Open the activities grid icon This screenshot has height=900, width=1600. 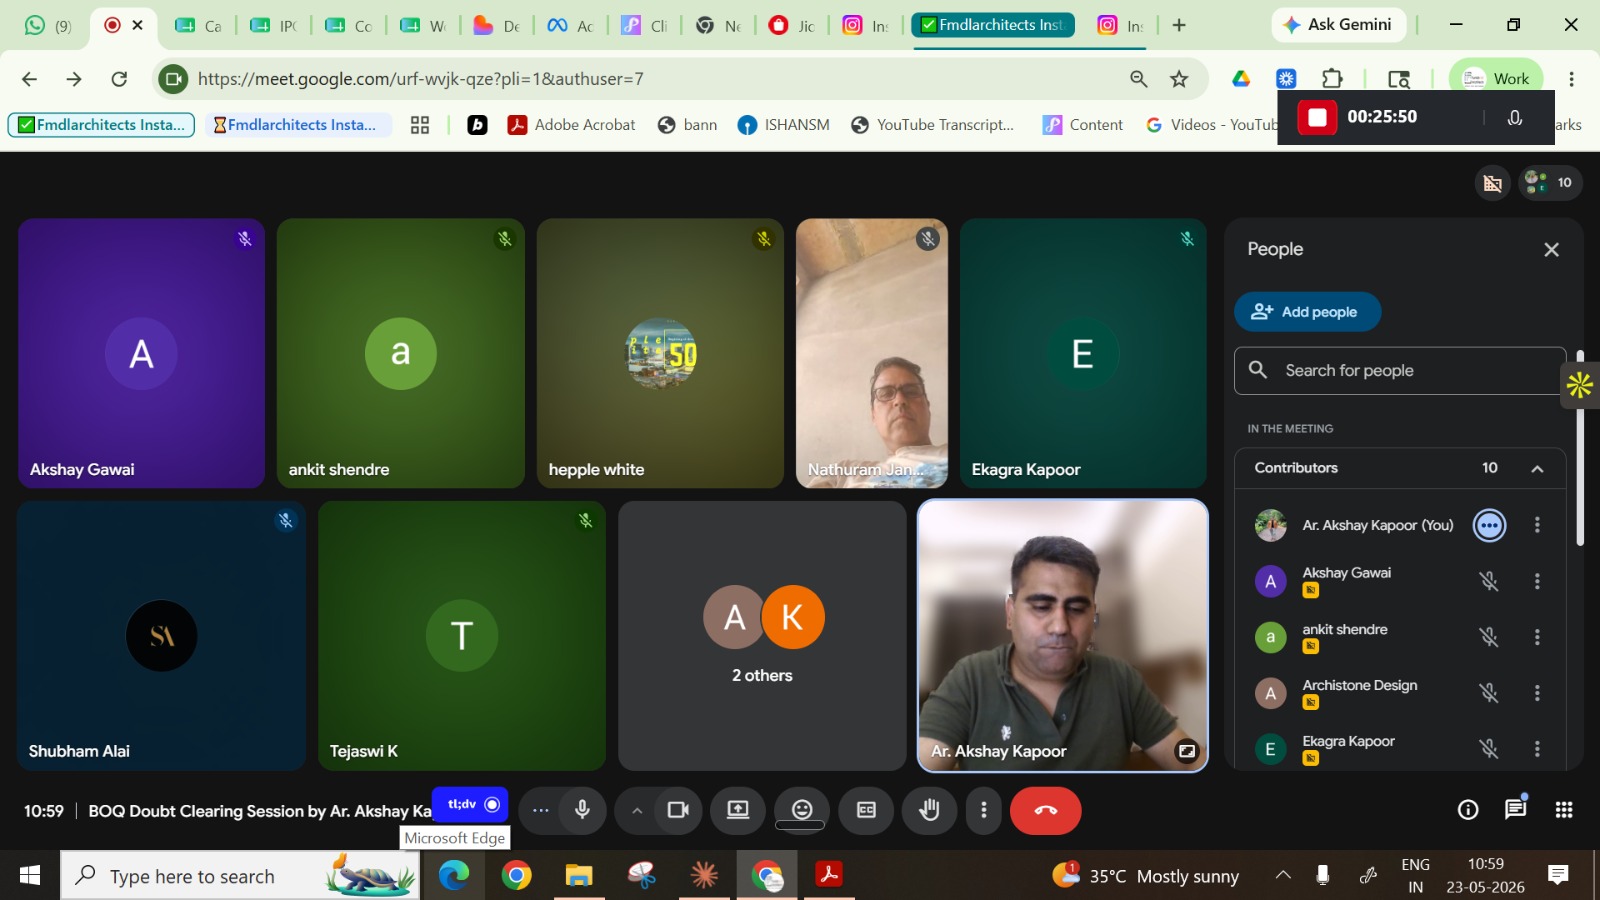coord(1564,810)
